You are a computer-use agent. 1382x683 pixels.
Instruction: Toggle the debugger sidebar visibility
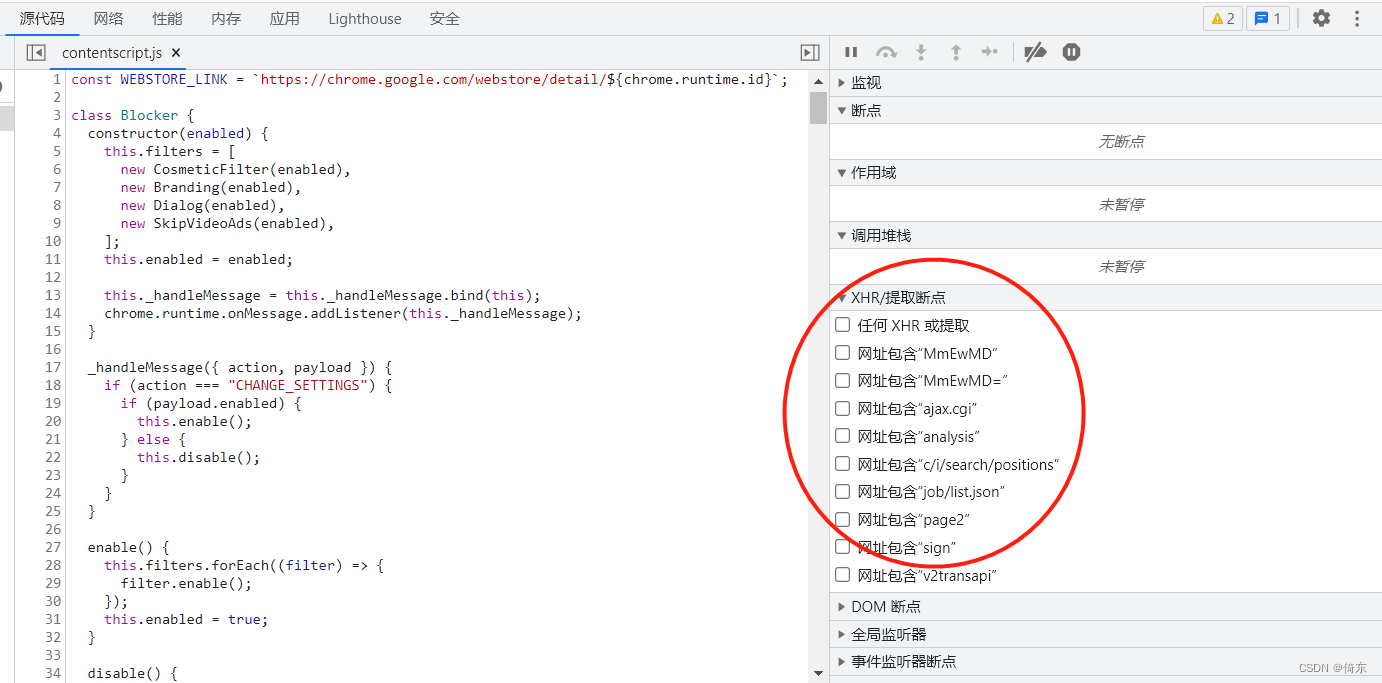click(810, 52)
